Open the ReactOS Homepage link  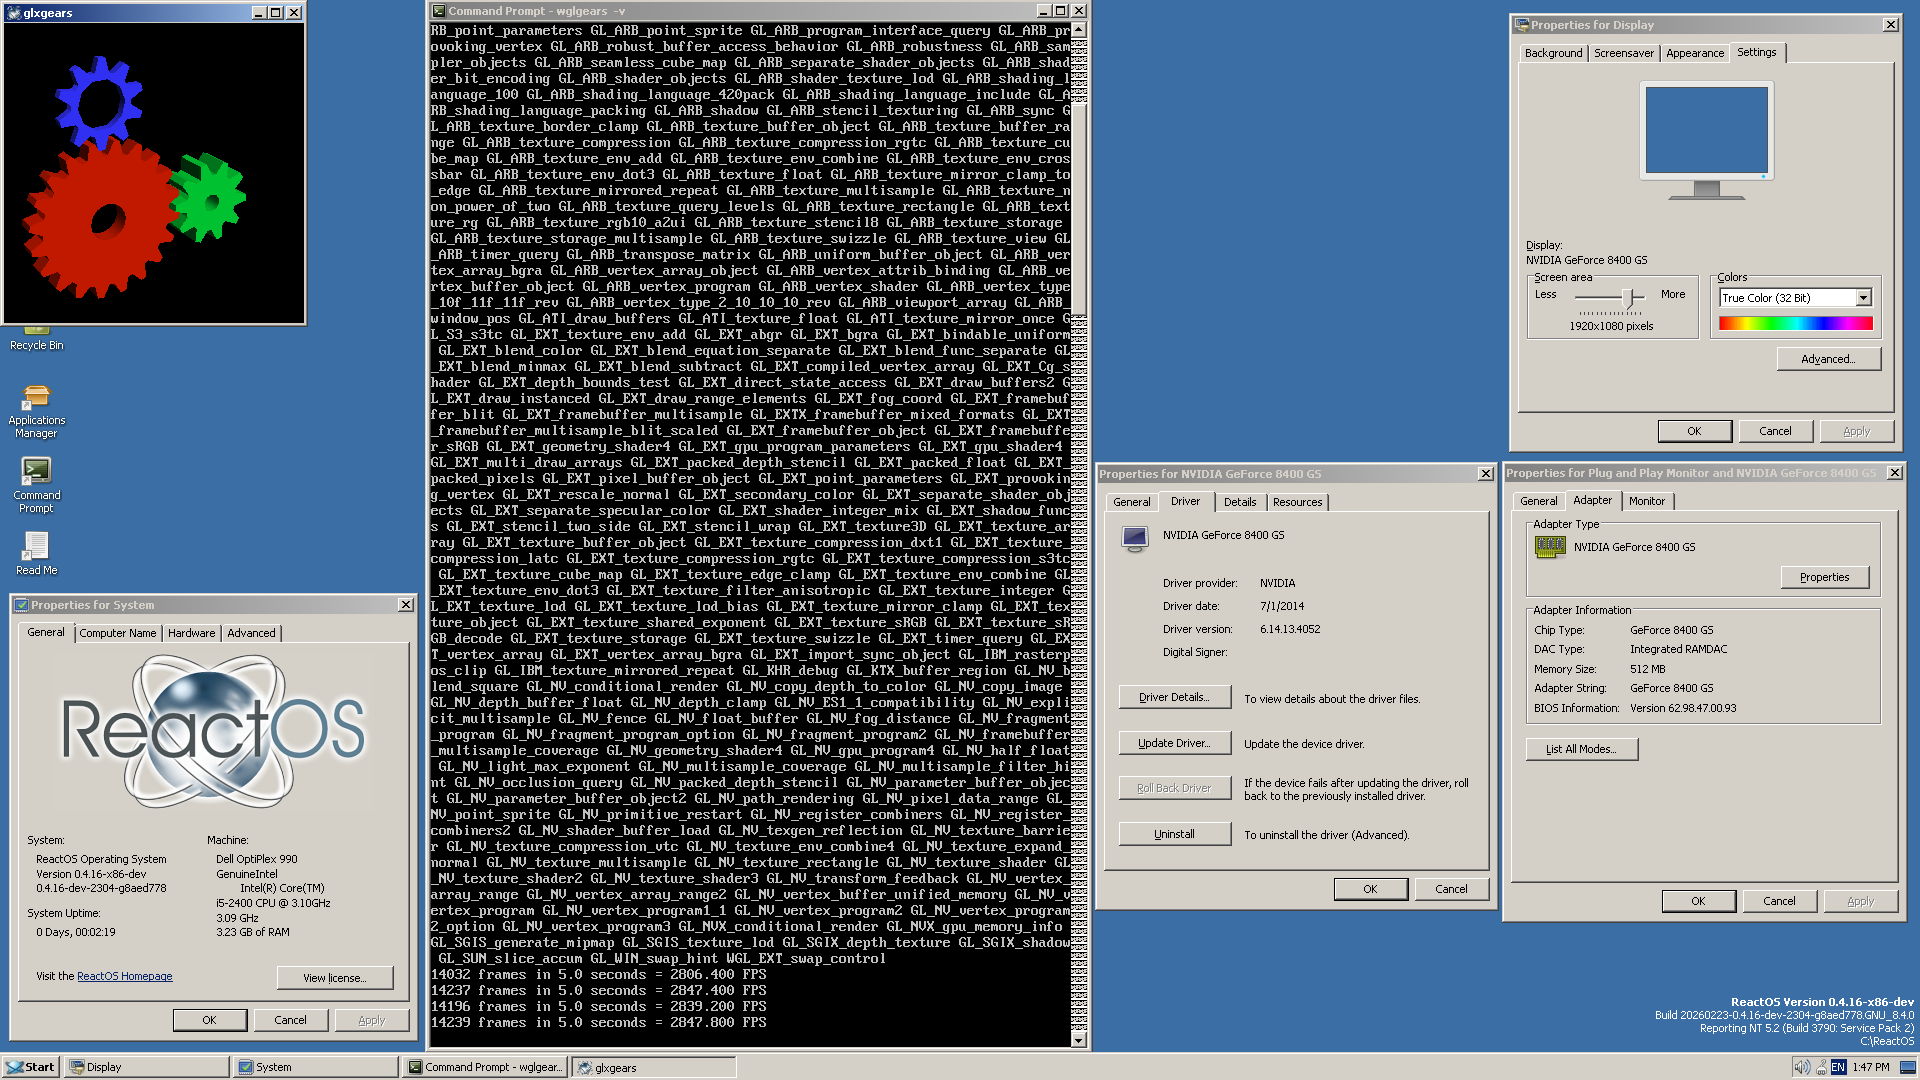[x=125, y=976]
